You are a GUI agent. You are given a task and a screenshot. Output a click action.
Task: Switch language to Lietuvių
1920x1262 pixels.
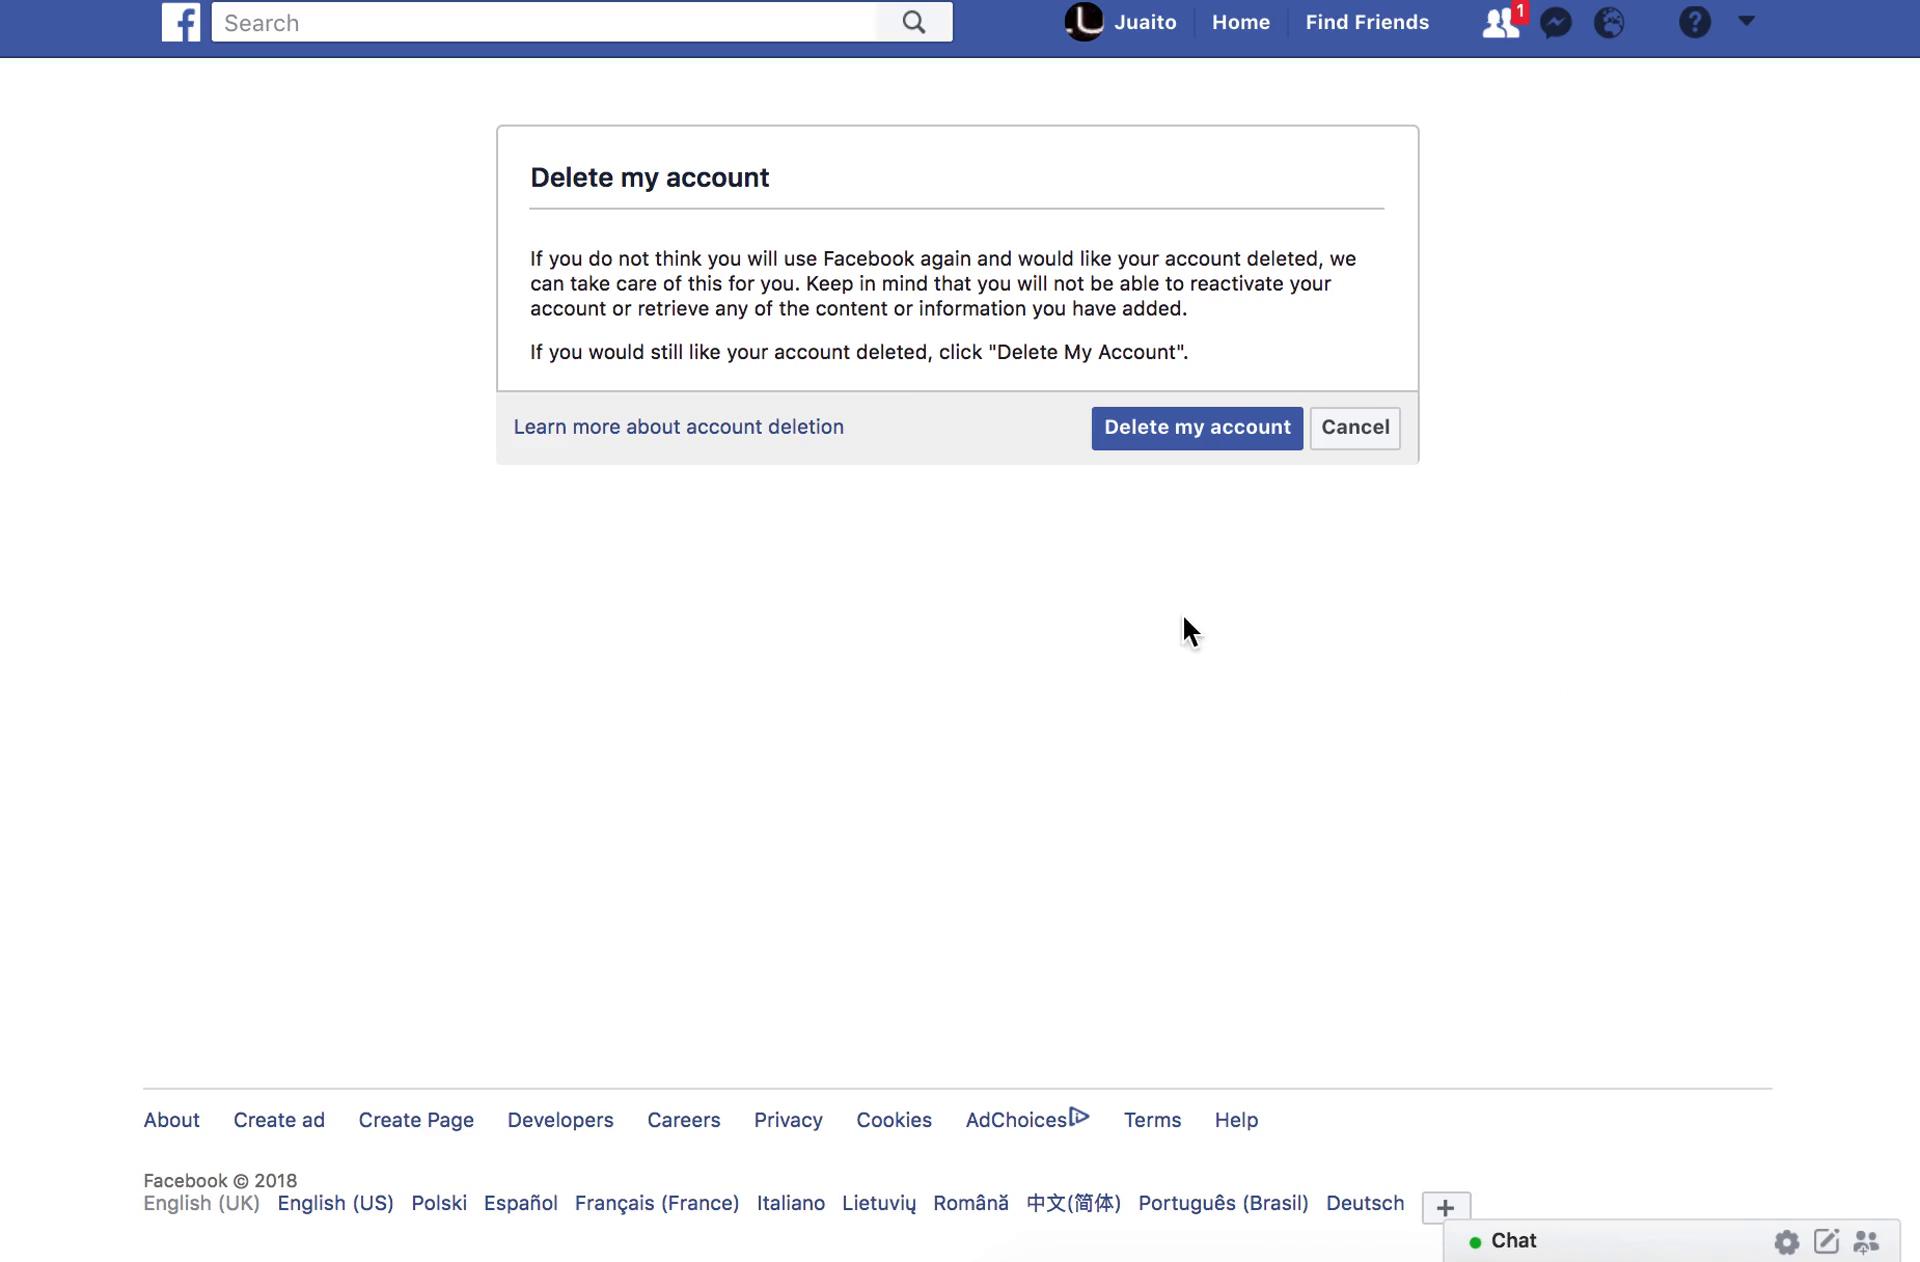click(x=879, y=1203)
